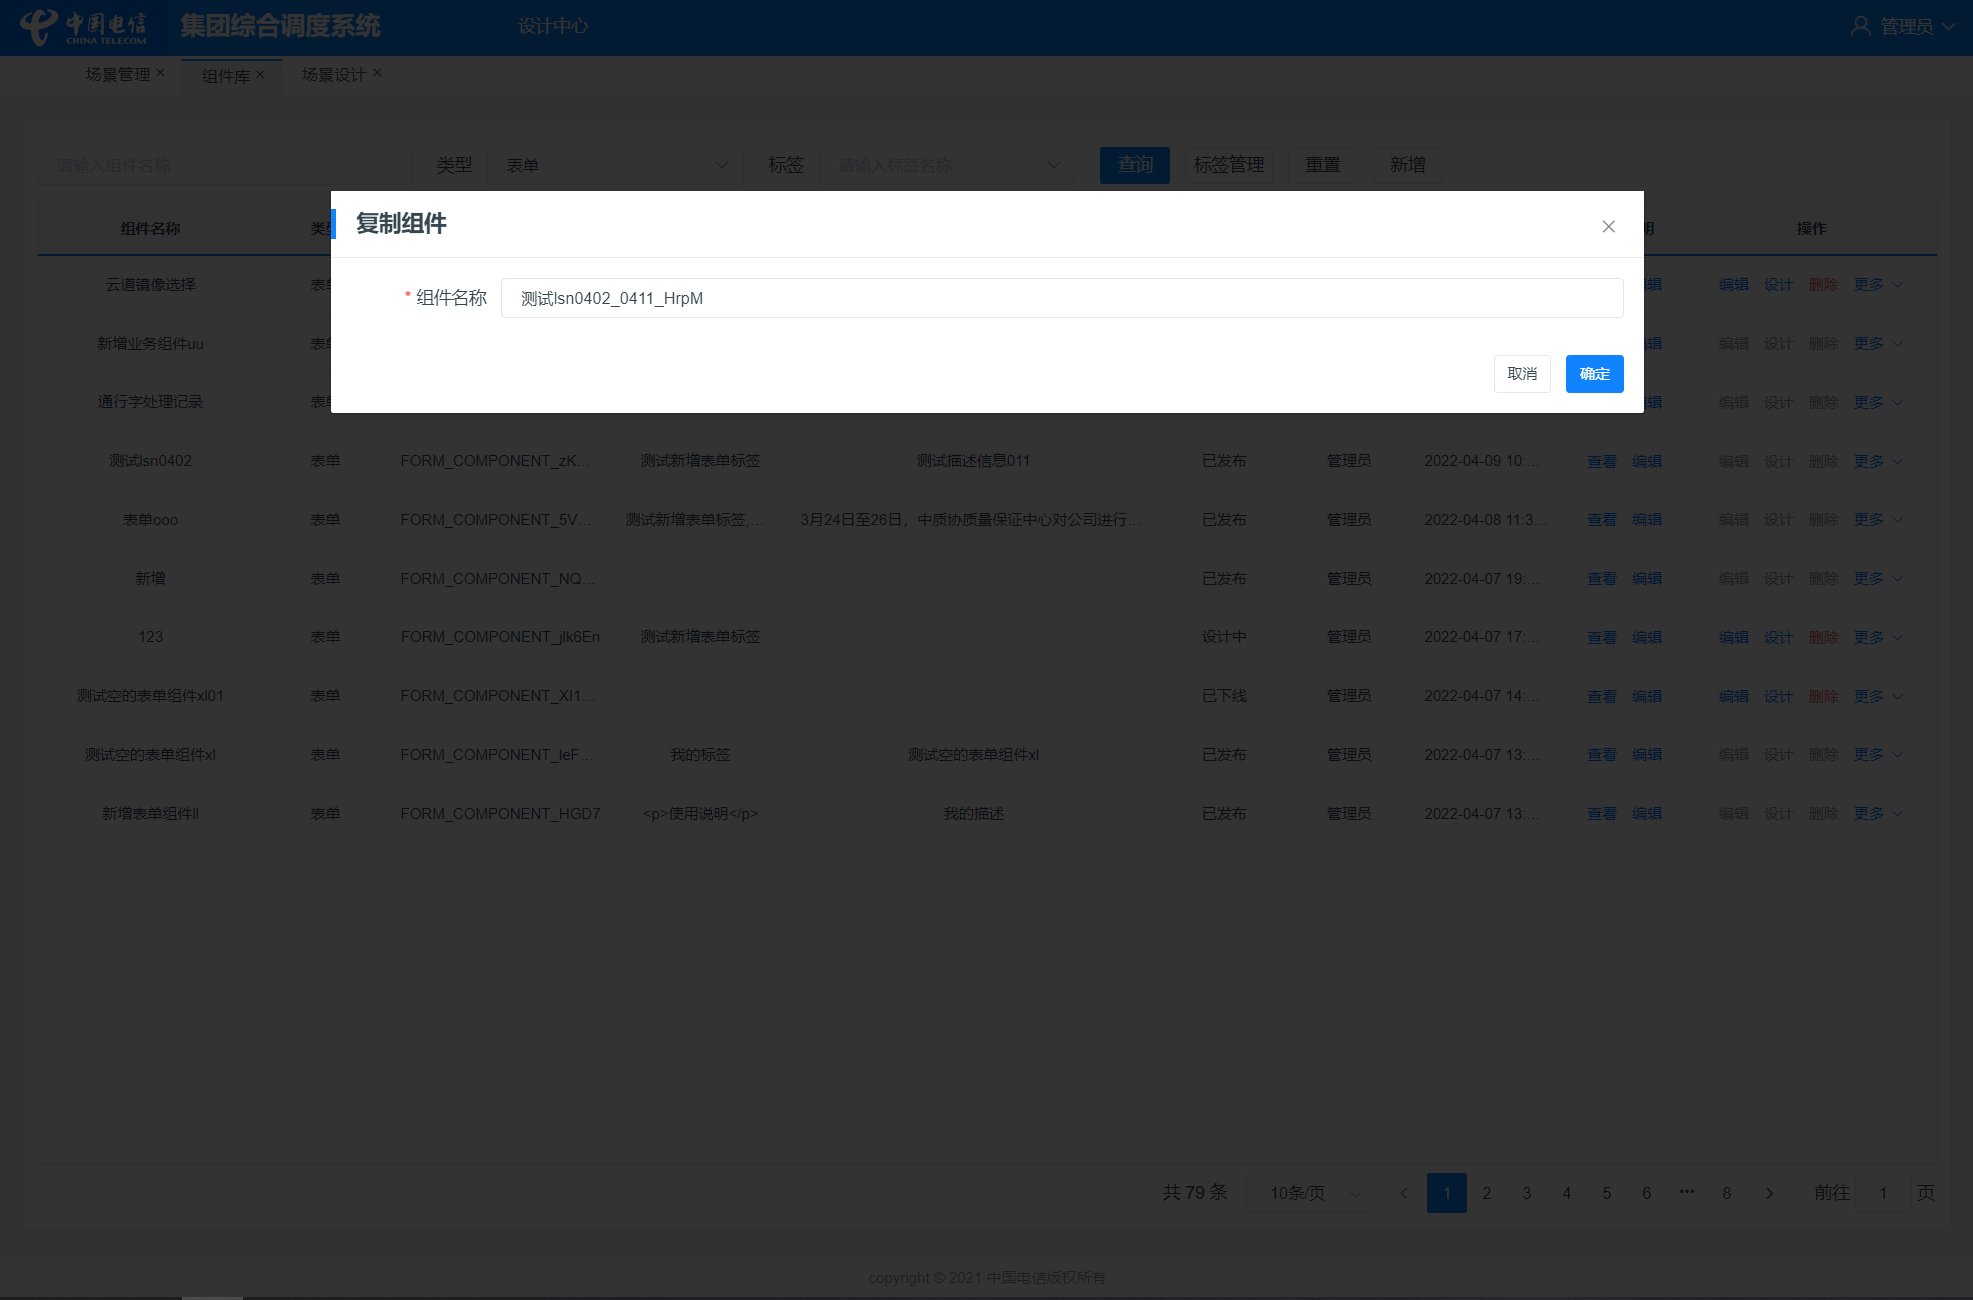Click 查看 link for 表单ooo row
This screenshot has width=1973, height=1300.
pos(1601,520)
